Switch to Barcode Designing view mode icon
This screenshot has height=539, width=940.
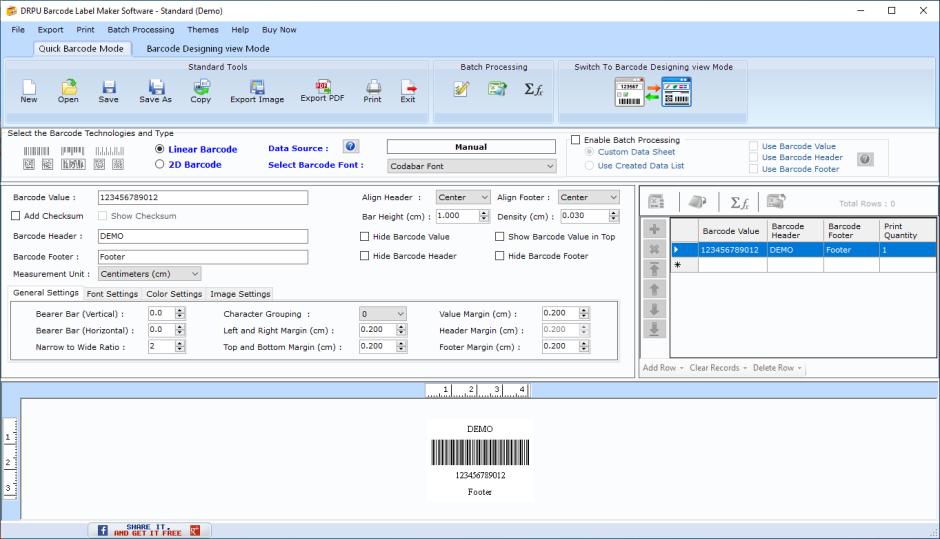pyautogui.click(x=653, y=92)
